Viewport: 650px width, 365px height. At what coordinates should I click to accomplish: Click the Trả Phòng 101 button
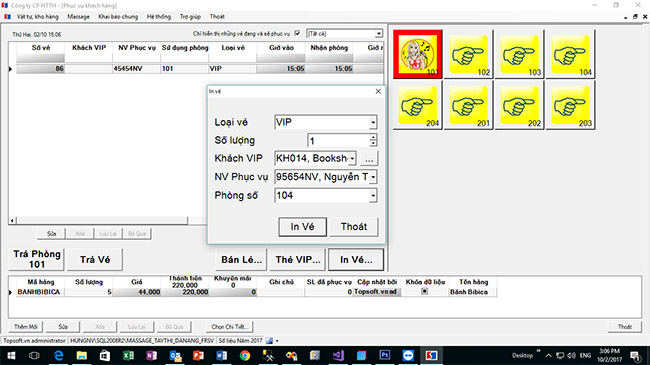point(37,259)
